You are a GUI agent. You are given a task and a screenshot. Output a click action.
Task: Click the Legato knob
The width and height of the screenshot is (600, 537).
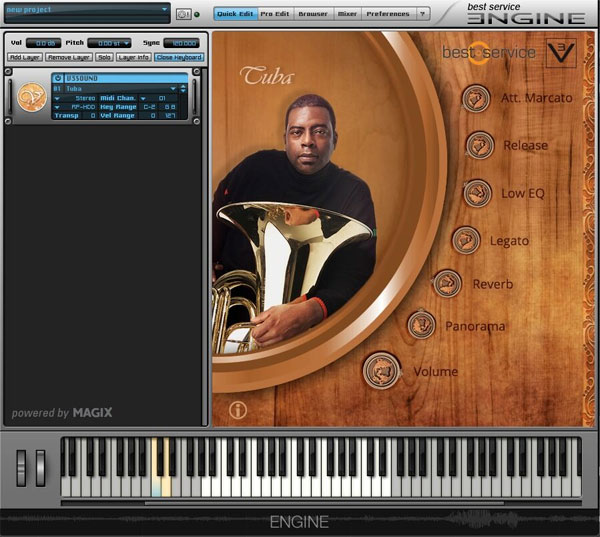(x=466, y=240)
